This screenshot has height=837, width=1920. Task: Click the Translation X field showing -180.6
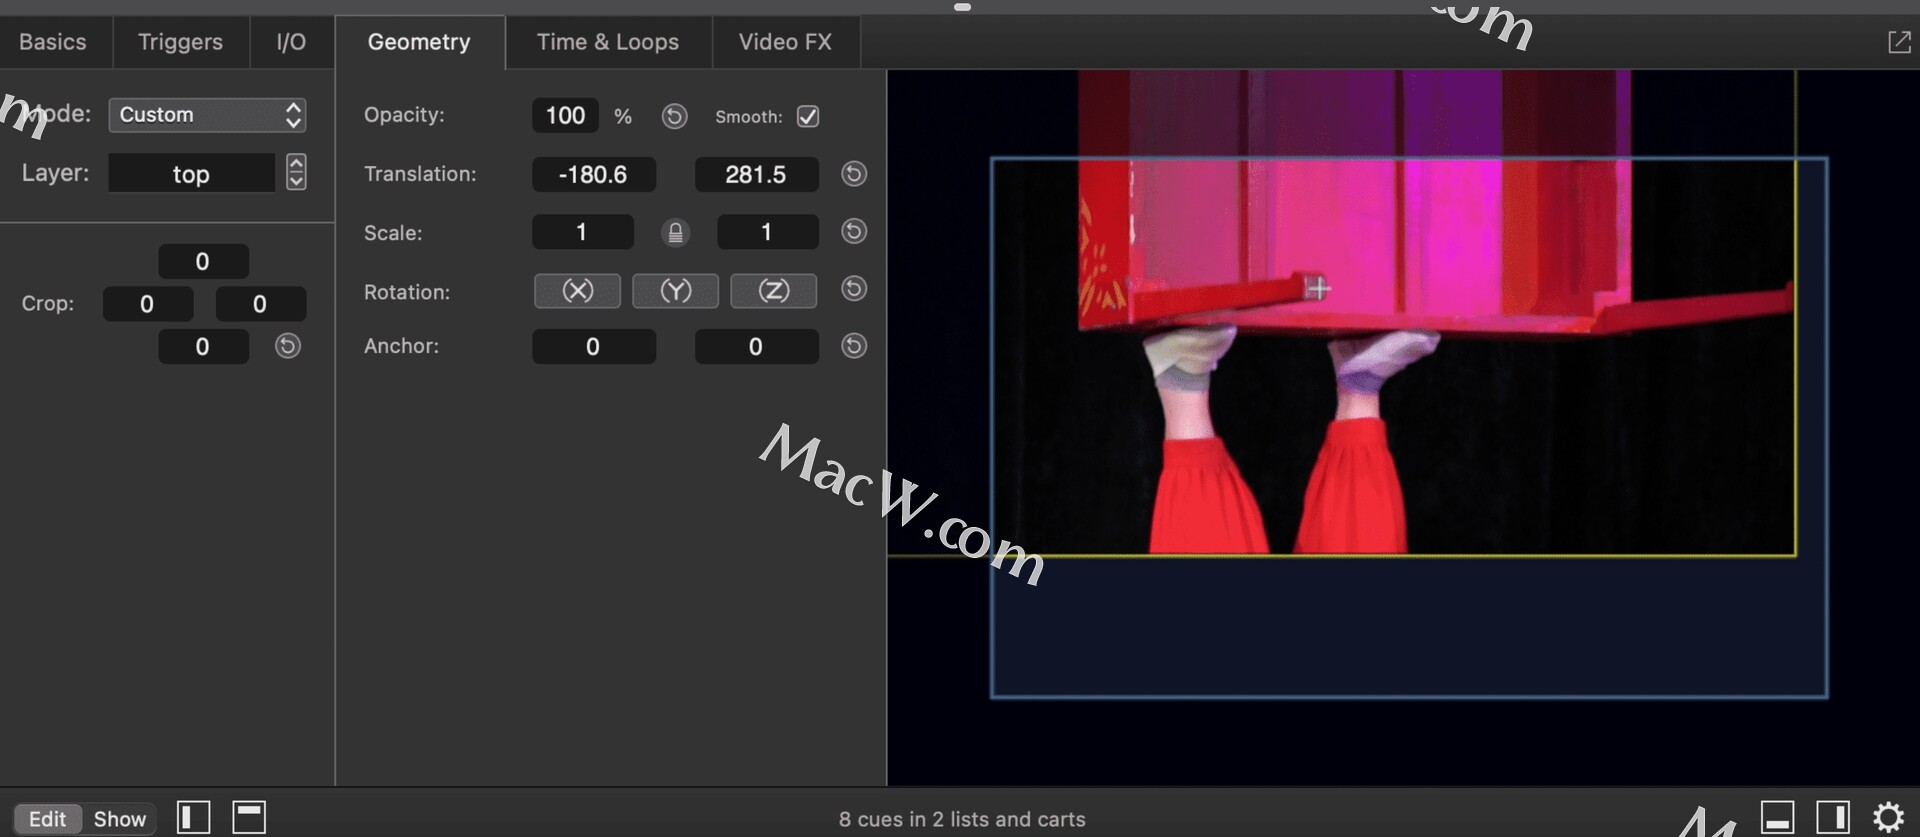point(594,174)
